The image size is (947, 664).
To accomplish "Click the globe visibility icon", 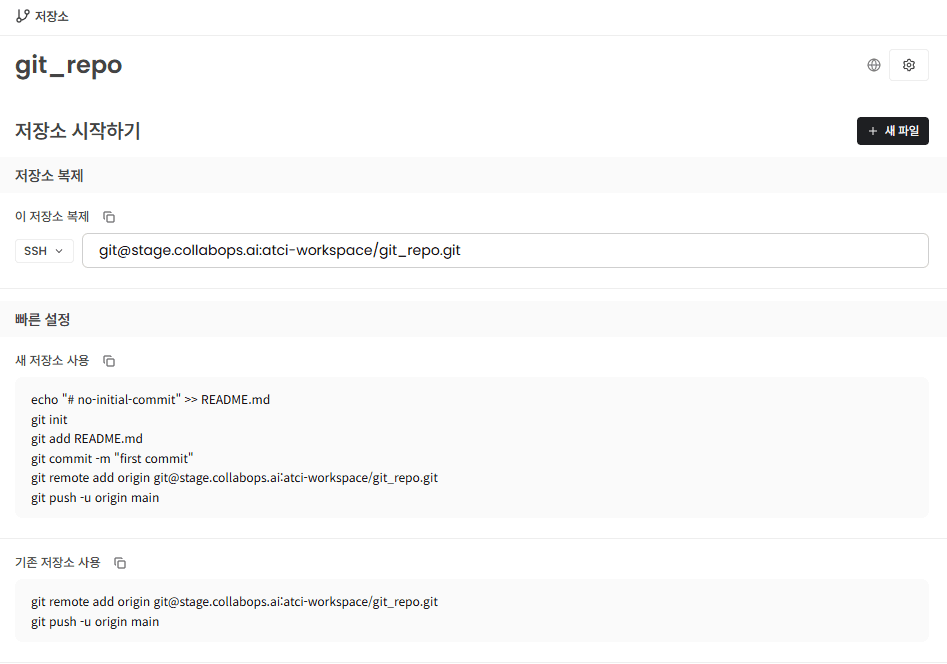I will tap(873, 65).
